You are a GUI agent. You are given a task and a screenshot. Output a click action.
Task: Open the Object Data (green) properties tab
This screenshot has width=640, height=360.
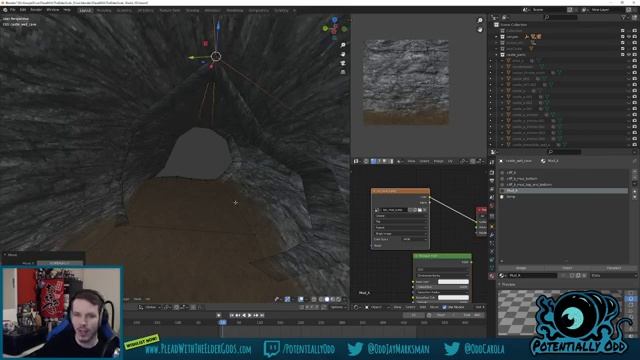pos(492,268)
